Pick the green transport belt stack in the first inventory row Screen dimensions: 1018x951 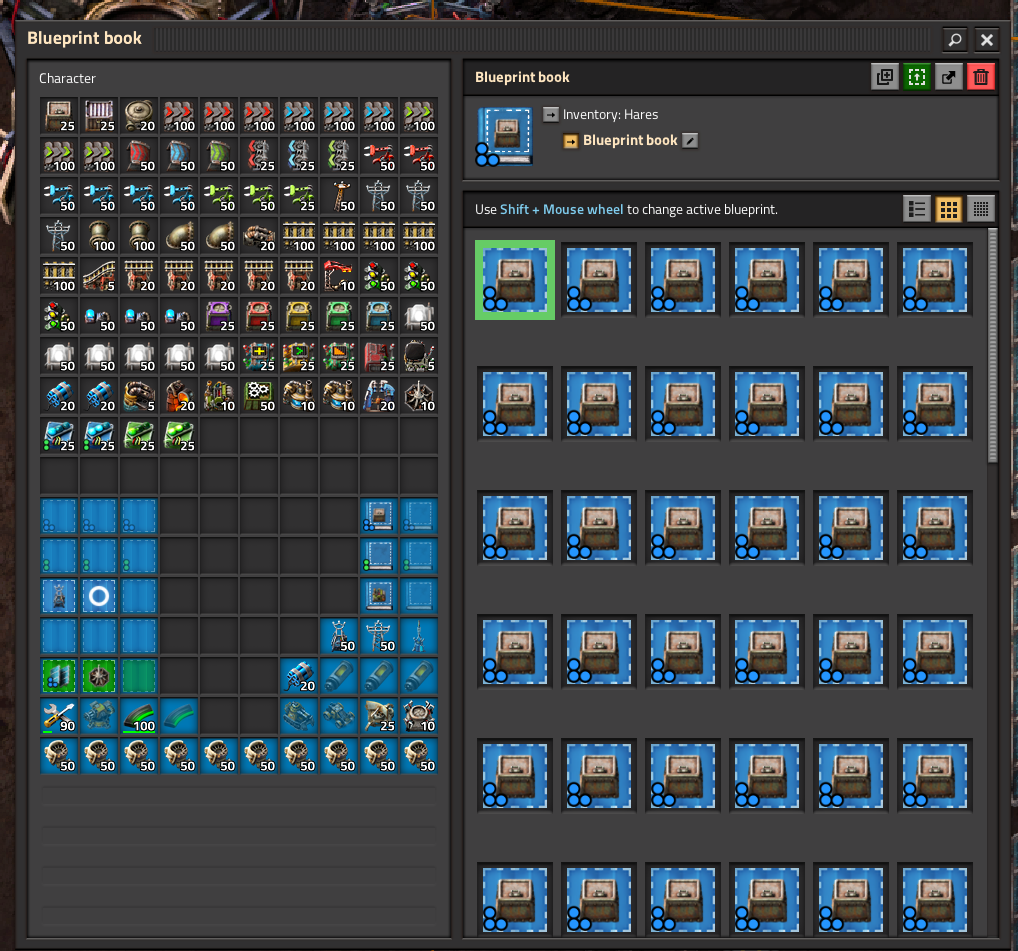[x=419, y=116]
